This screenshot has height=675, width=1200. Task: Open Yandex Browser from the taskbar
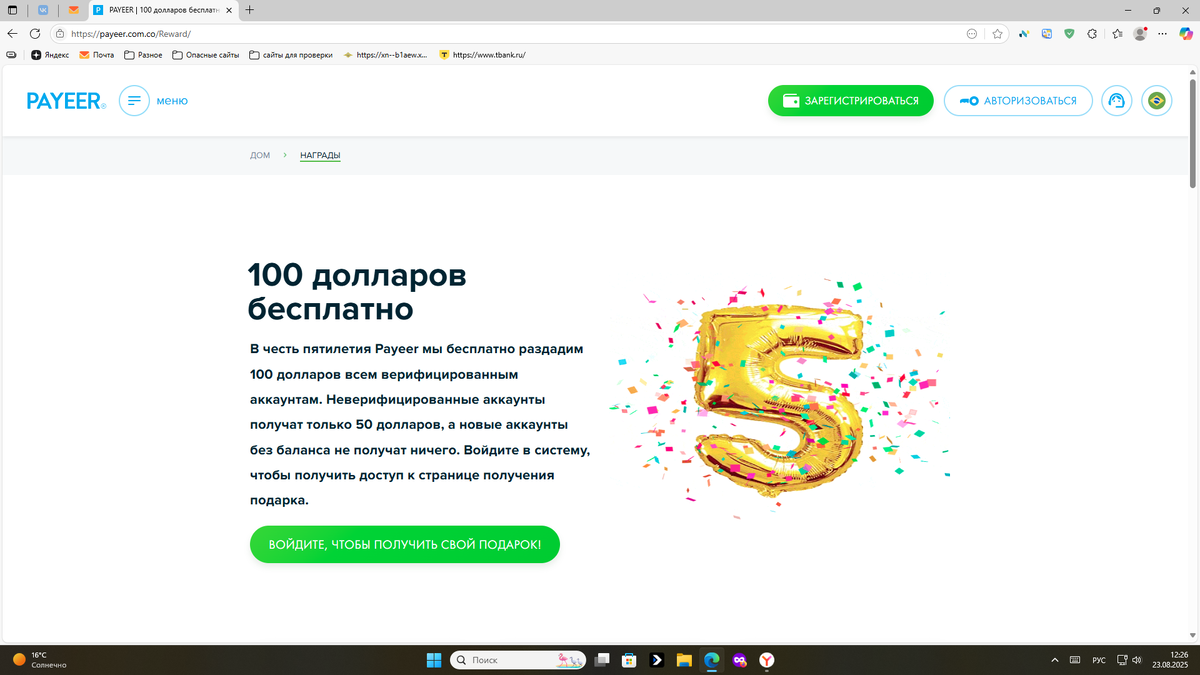[x=766, y=660]
